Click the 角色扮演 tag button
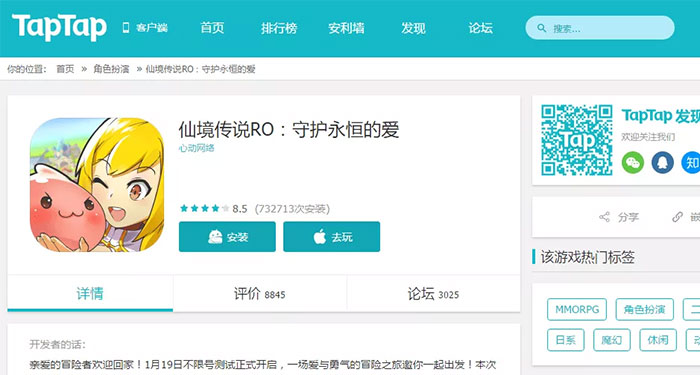Image resolution: width=700 pixels, height=375 pixels. pyautogui.click(x=645, y=309)
